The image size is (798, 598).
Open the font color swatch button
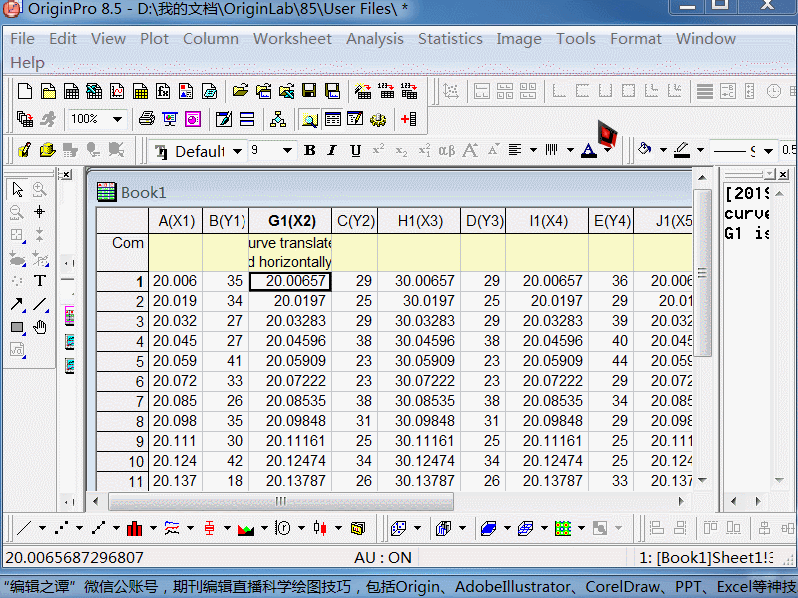pyautogui.click(x=588, y=151)
